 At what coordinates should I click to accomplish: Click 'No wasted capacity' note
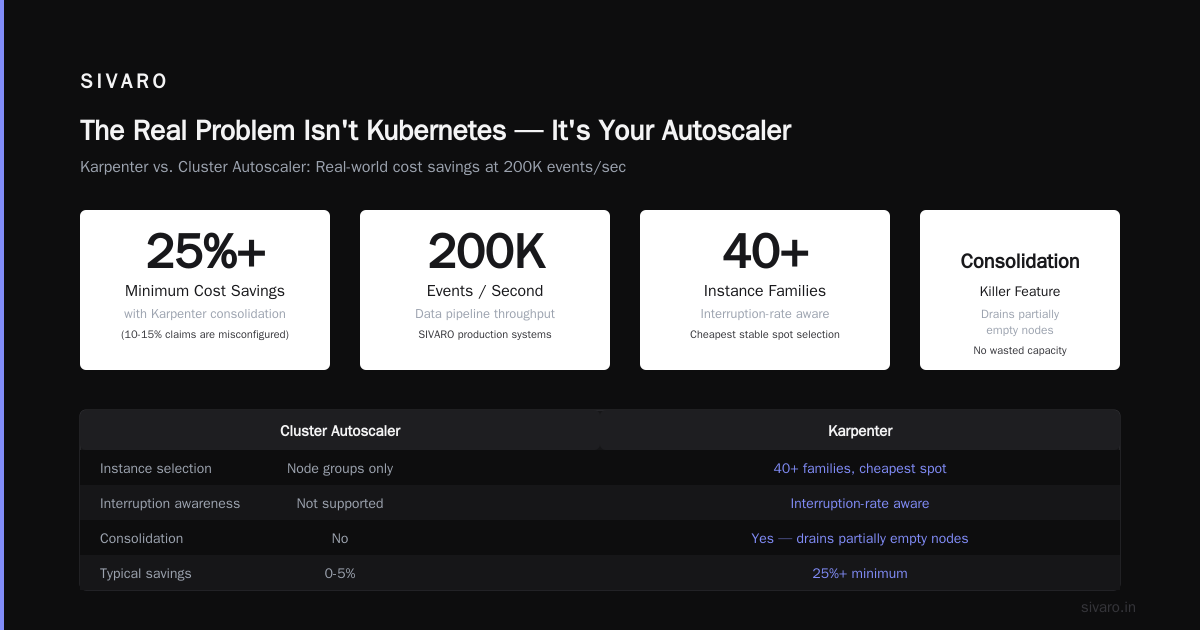click(x=1020, y=351)
